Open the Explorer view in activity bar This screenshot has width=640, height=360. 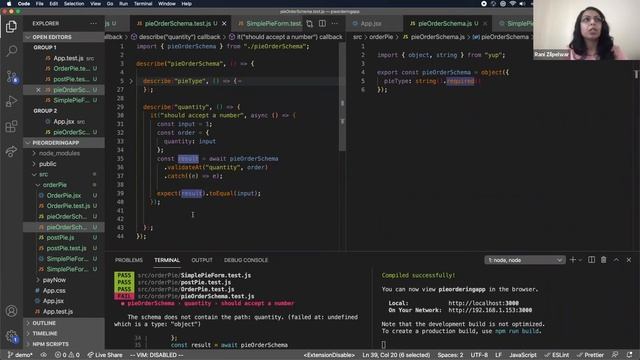point(11,27)
